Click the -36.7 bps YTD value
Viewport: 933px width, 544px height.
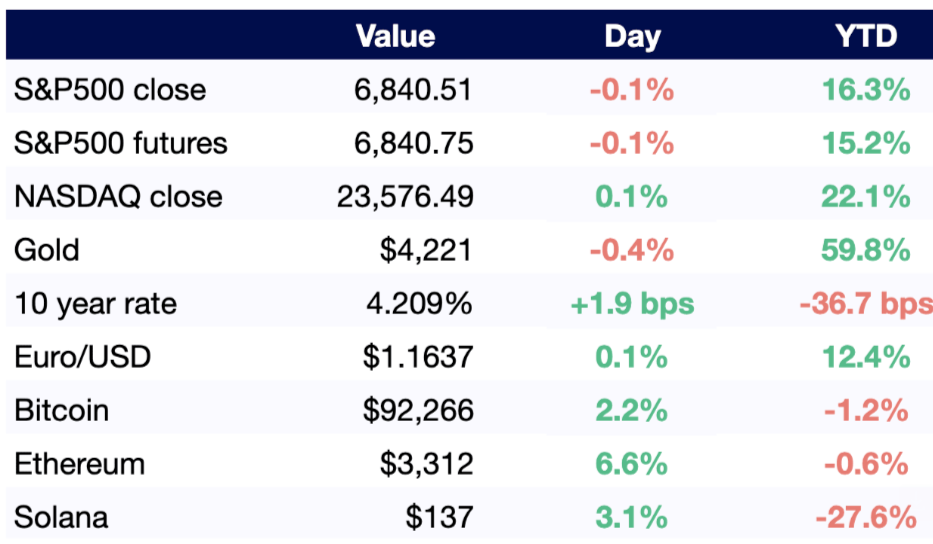point(866,303)
